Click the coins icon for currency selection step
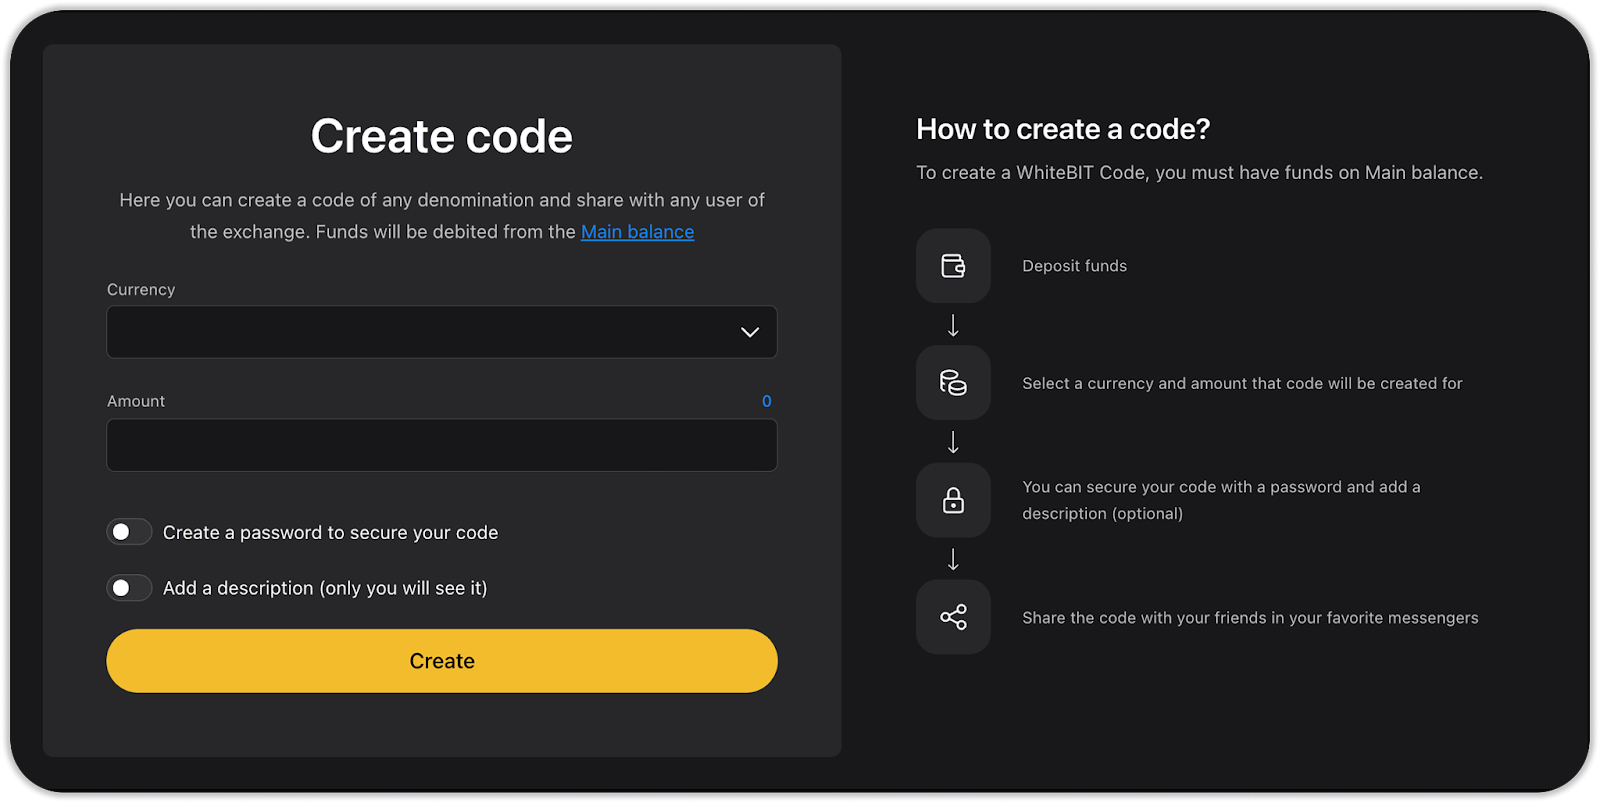 953,383
